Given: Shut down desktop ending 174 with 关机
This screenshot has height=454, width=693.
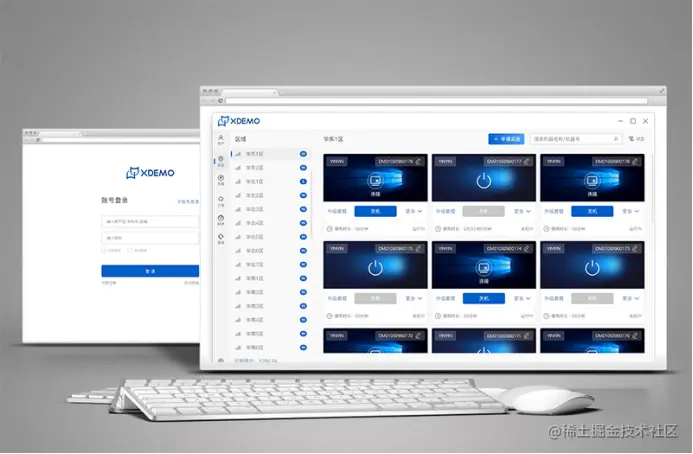Looking at the screenshot, I should pyautogui.click(x=484, y=298).
